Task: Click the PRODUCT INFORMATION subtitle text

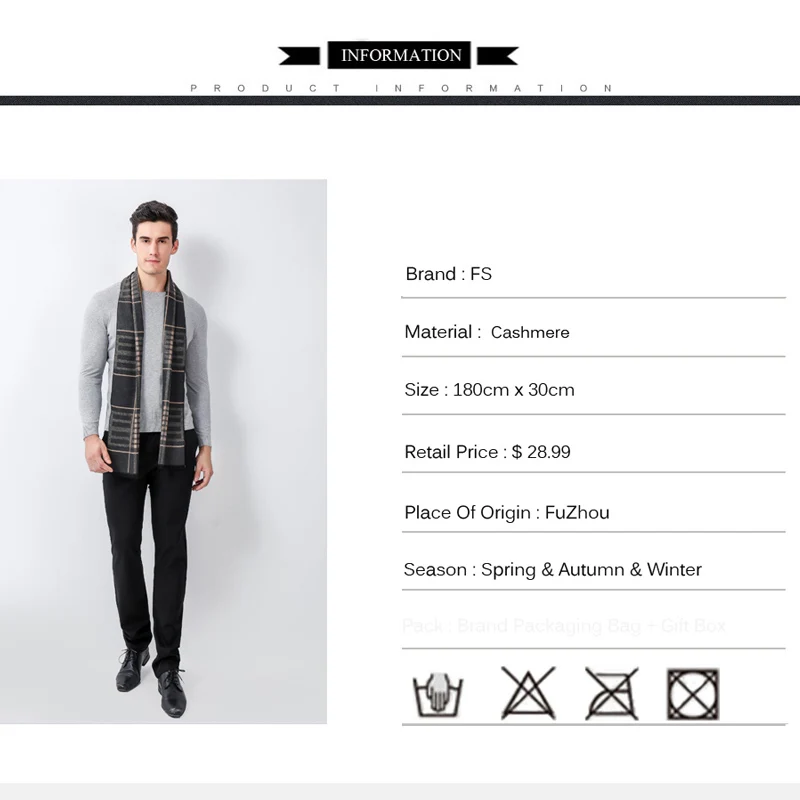Action: tap(401, 88)
